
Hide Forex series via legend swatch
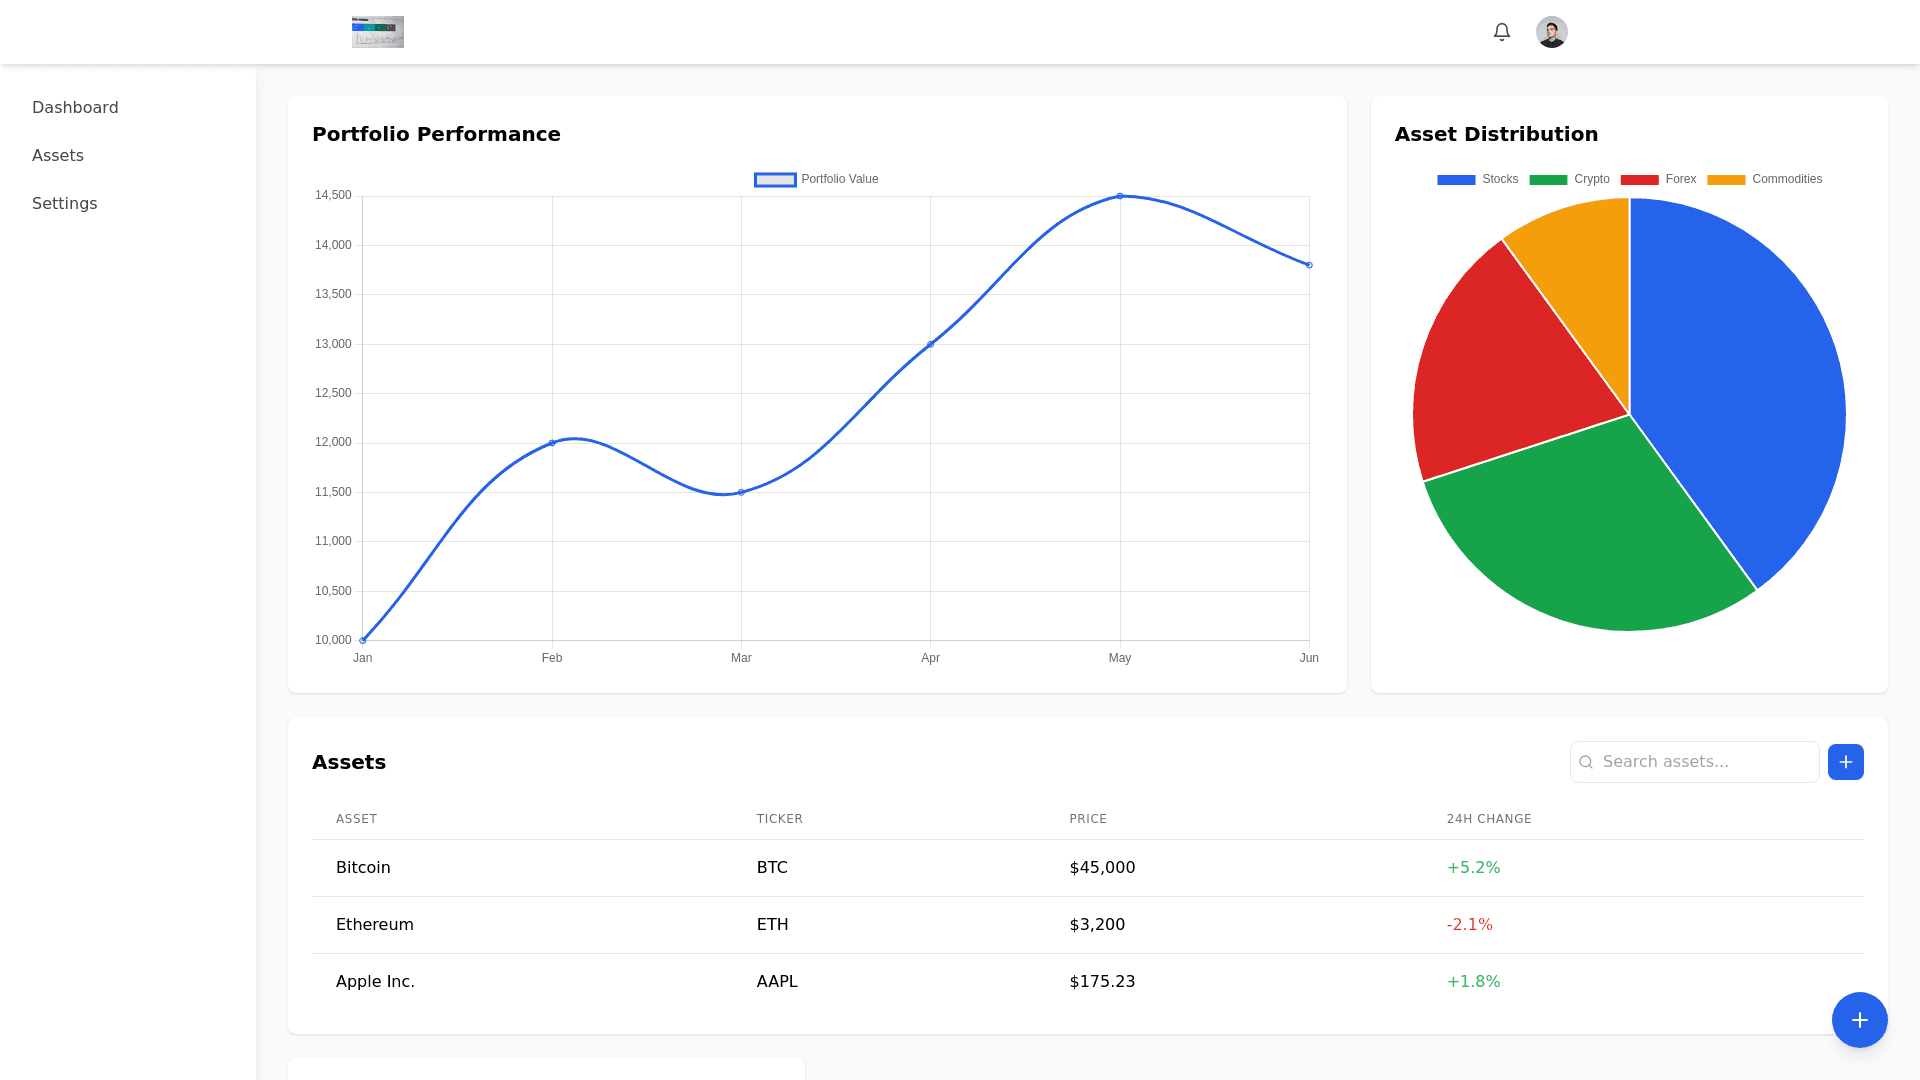[x=1639, y=180]
